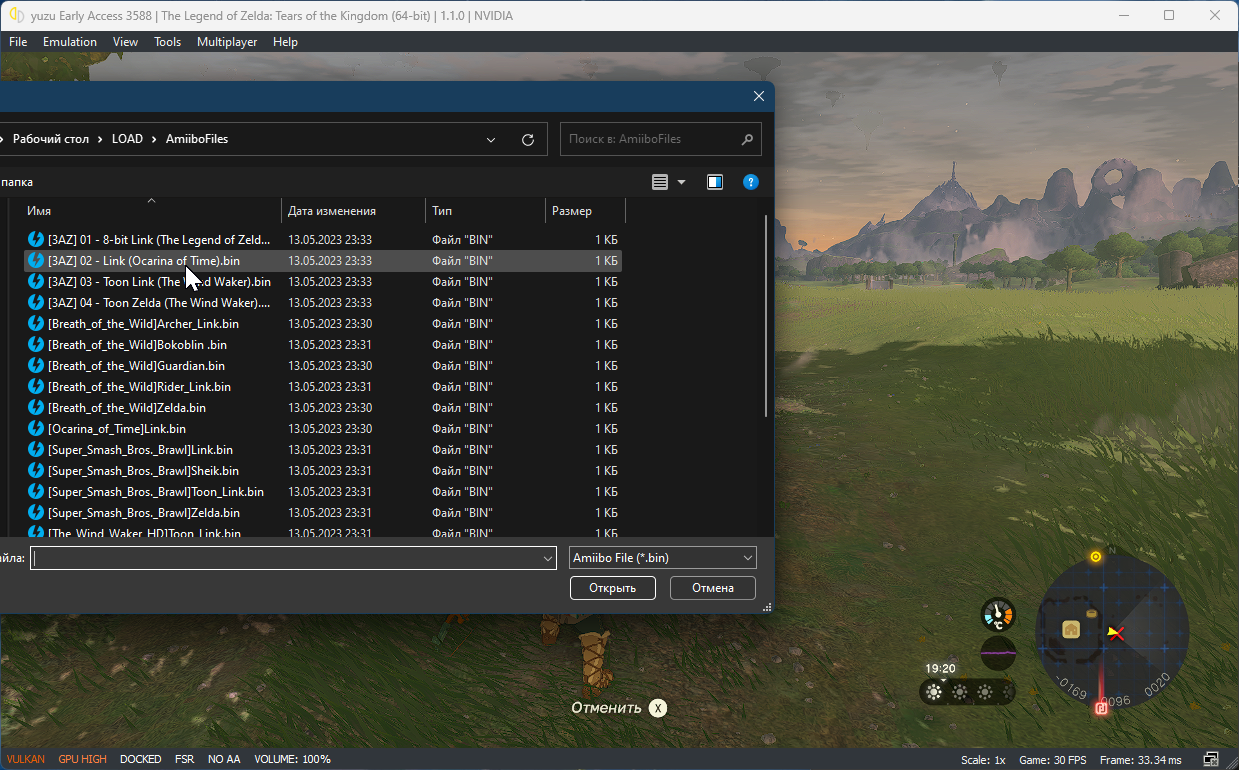
Task: Click the multiplayer status icon in status bar
Action: [x=1211, y=759]
